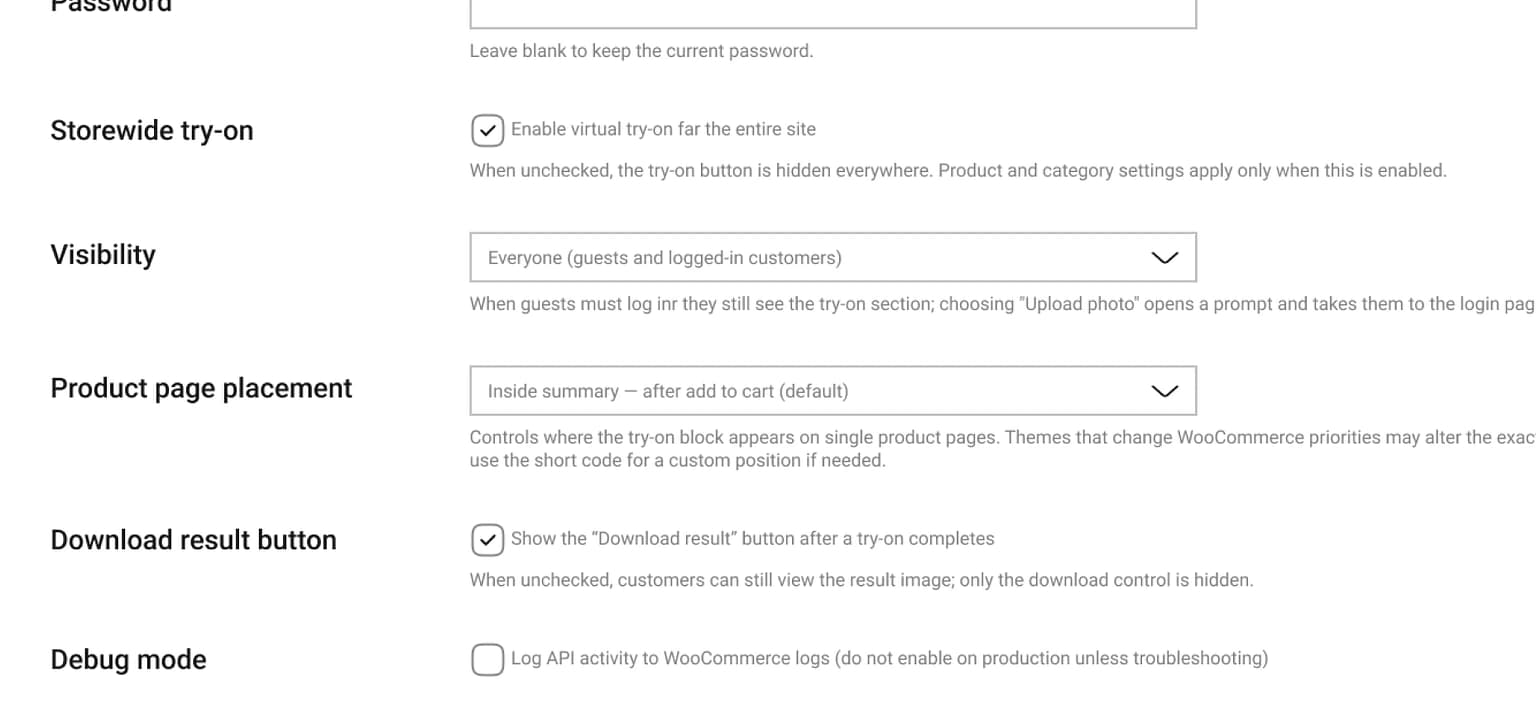Click the Visibility setting label
Screen dimensions: 1536x718
click(103, 255)
